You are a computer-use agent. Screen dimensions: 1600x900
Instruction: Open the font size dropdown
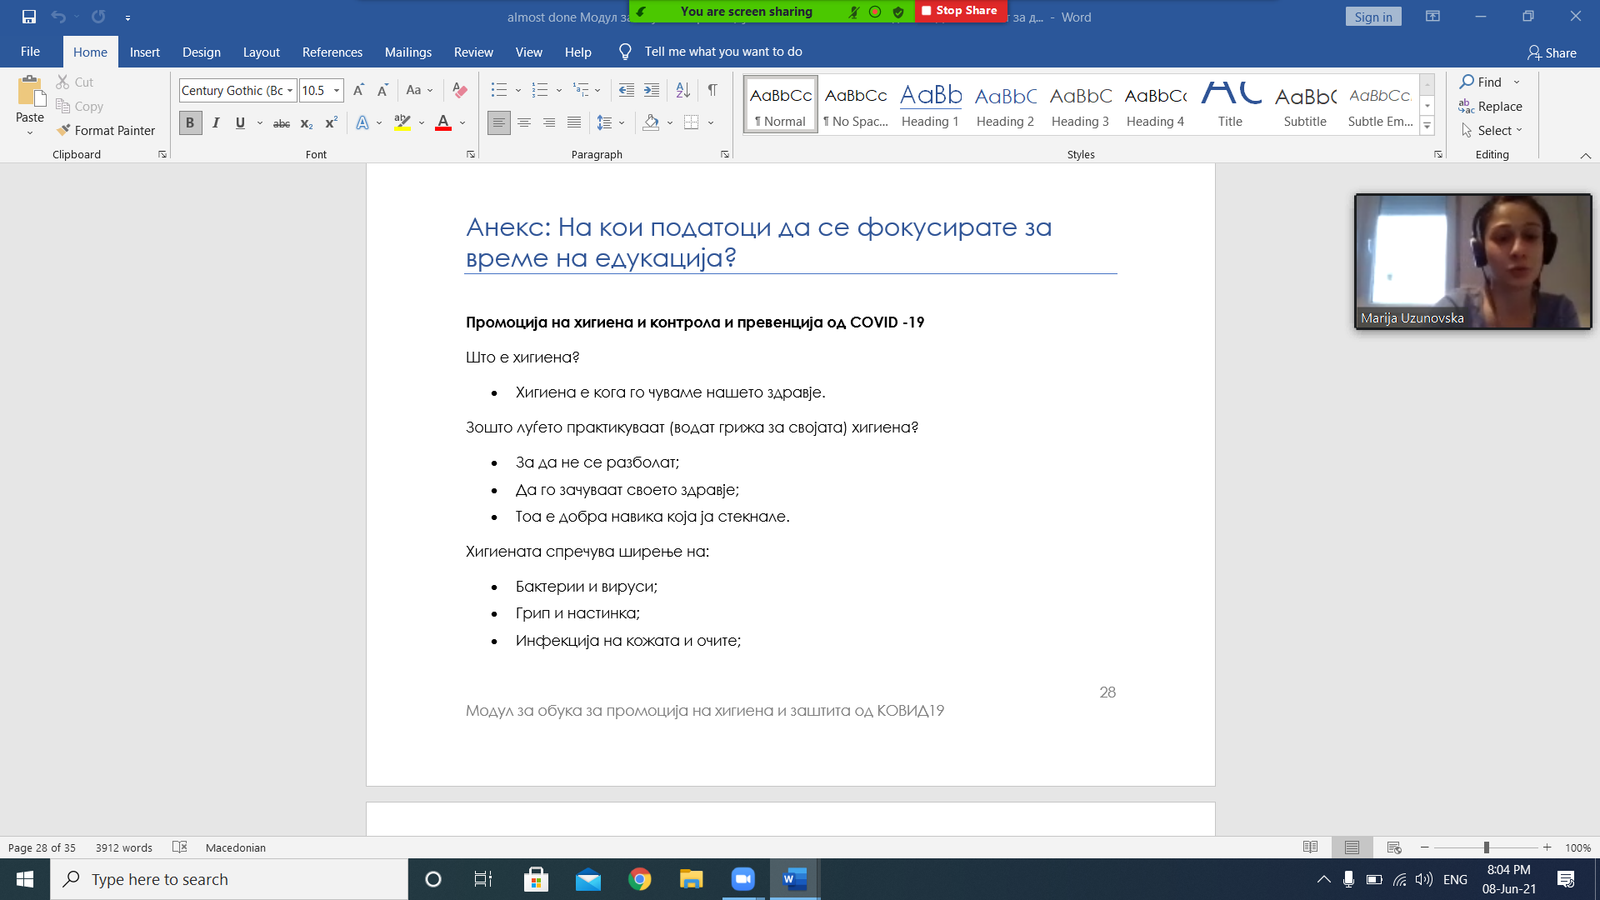coord(337,91)
